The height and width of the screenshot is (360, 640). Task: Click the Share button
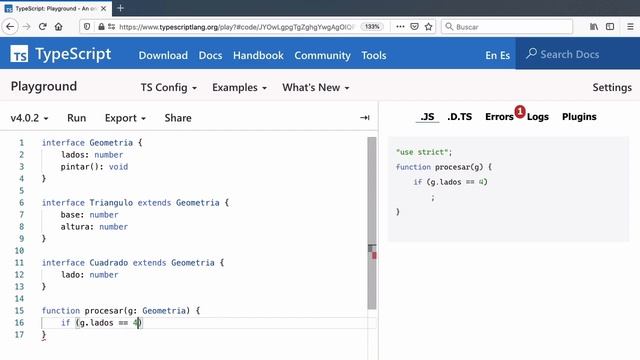coord(178,118)
